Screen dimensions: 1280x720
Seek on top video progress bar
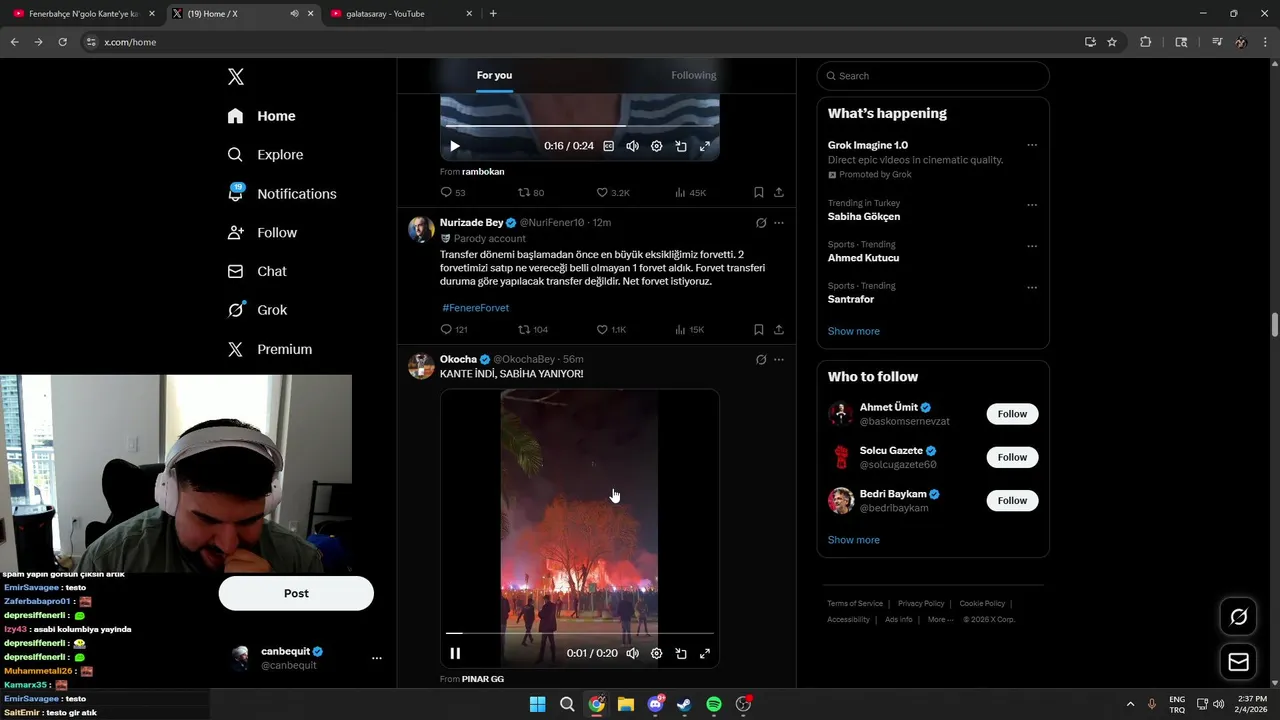(580, 126)
